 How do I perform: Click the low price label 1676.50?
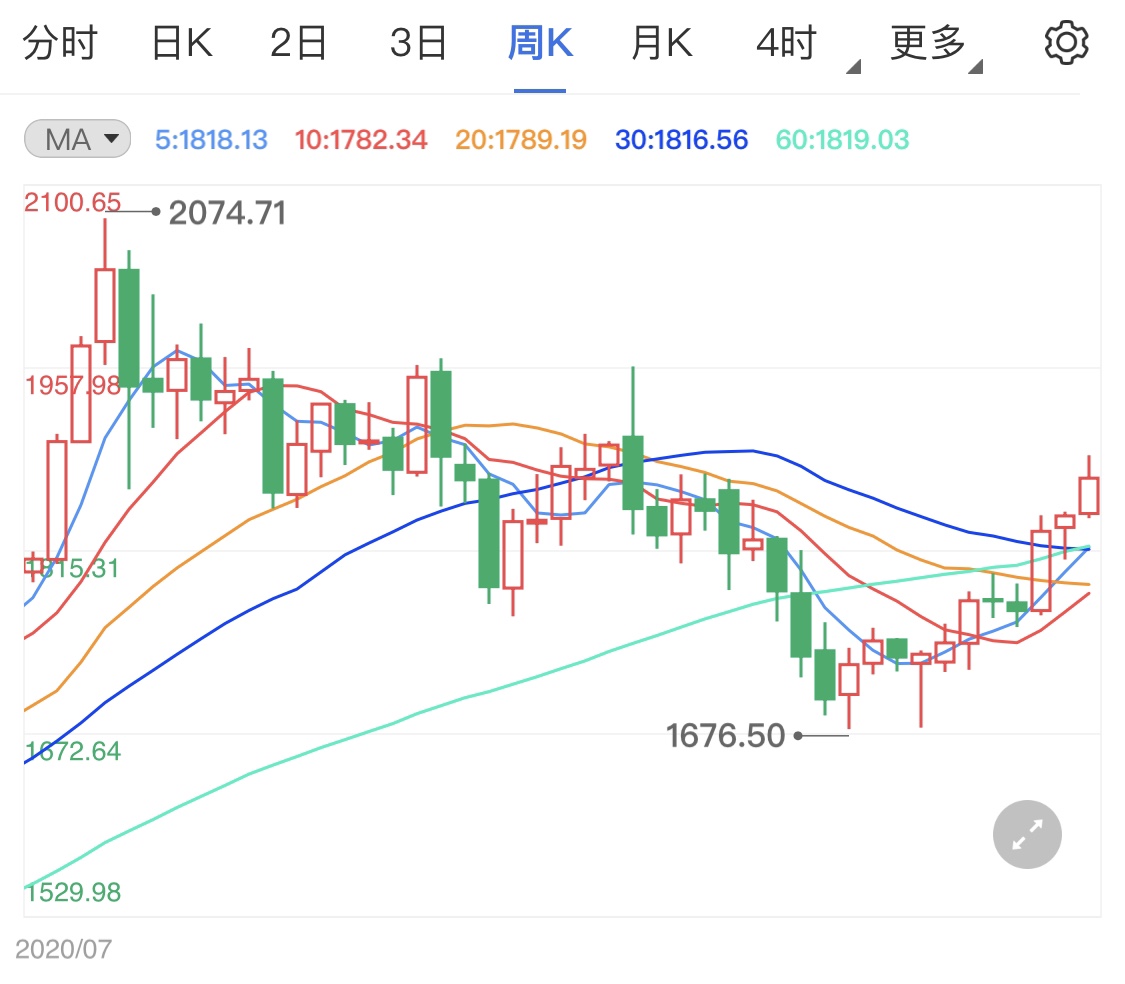[x=726, y=736]
